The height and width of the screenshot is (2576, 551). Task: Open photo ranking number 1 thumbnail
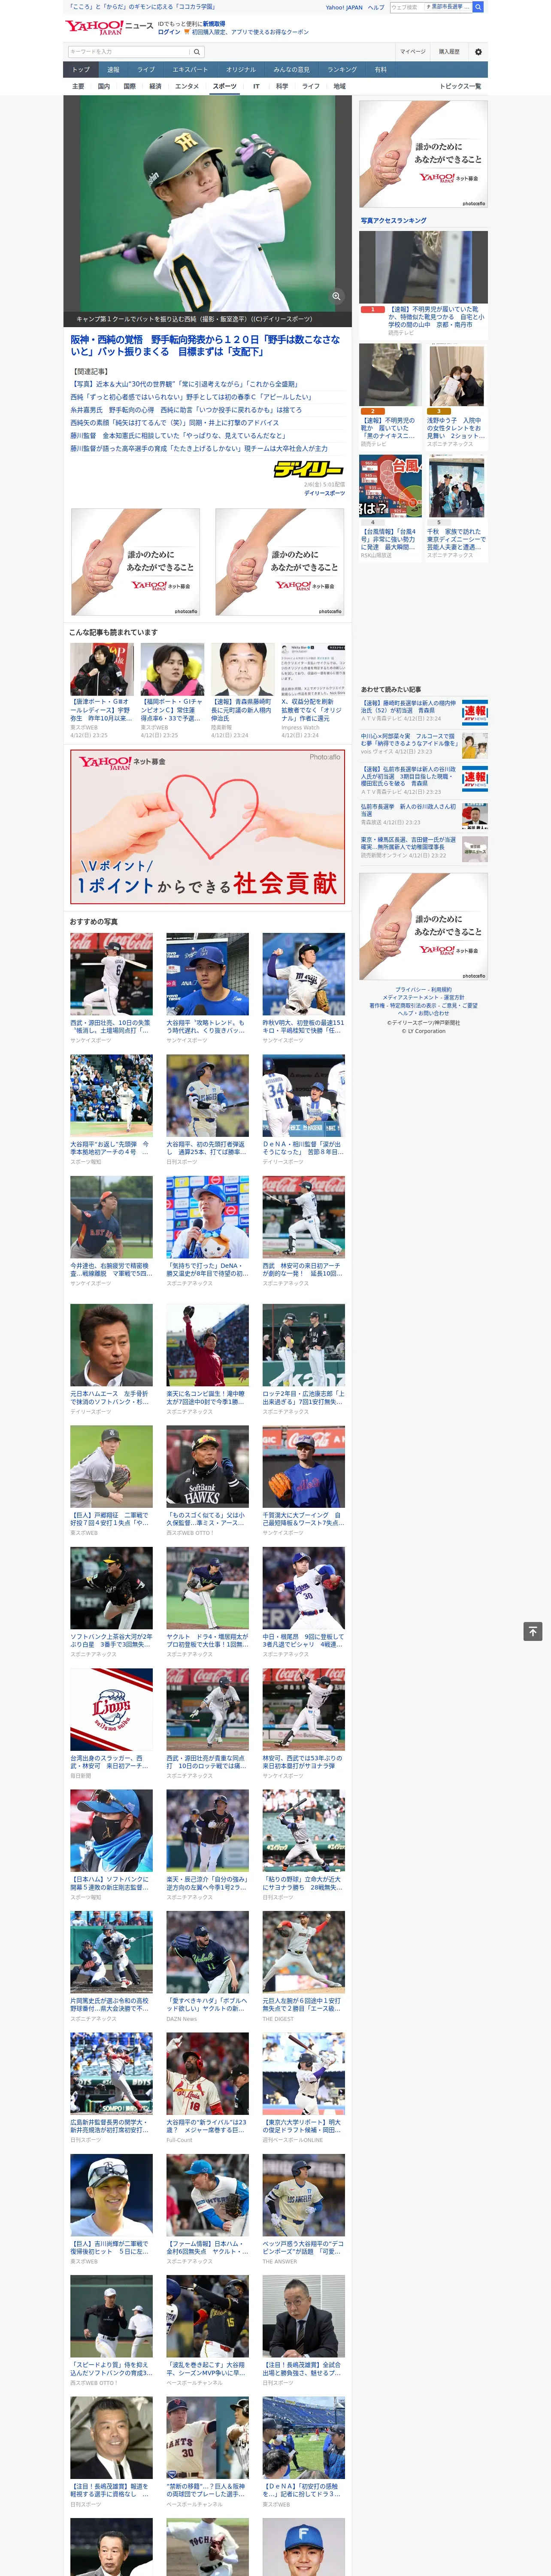pos(423,267)
